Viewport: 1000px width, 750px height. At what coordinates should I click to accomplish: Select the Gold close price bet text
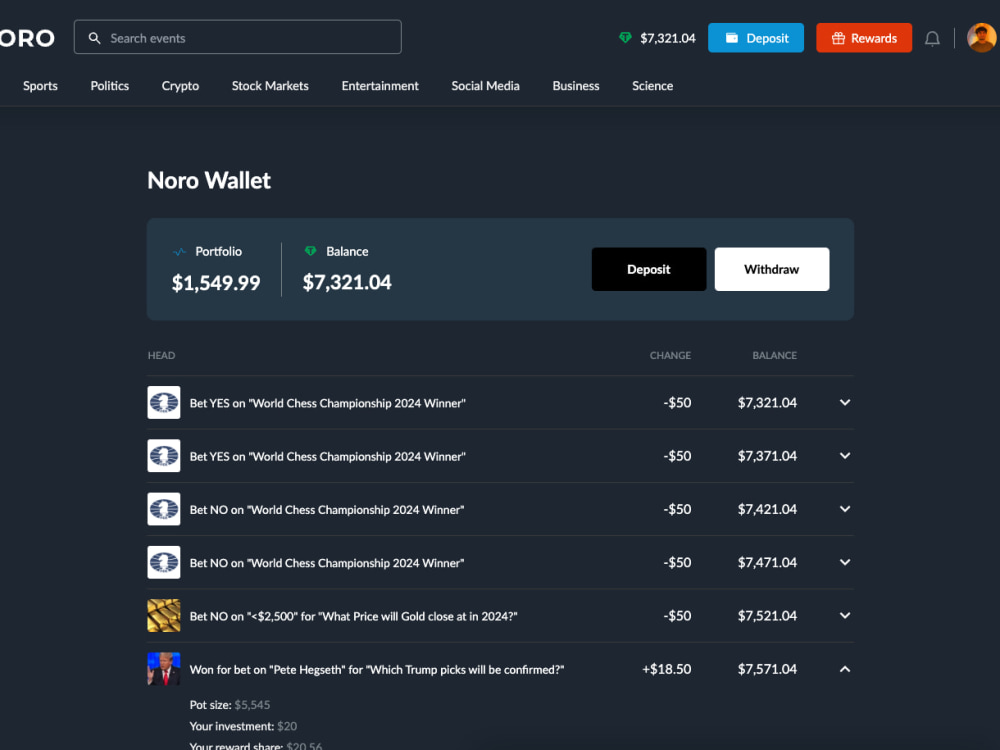point(353,616)
